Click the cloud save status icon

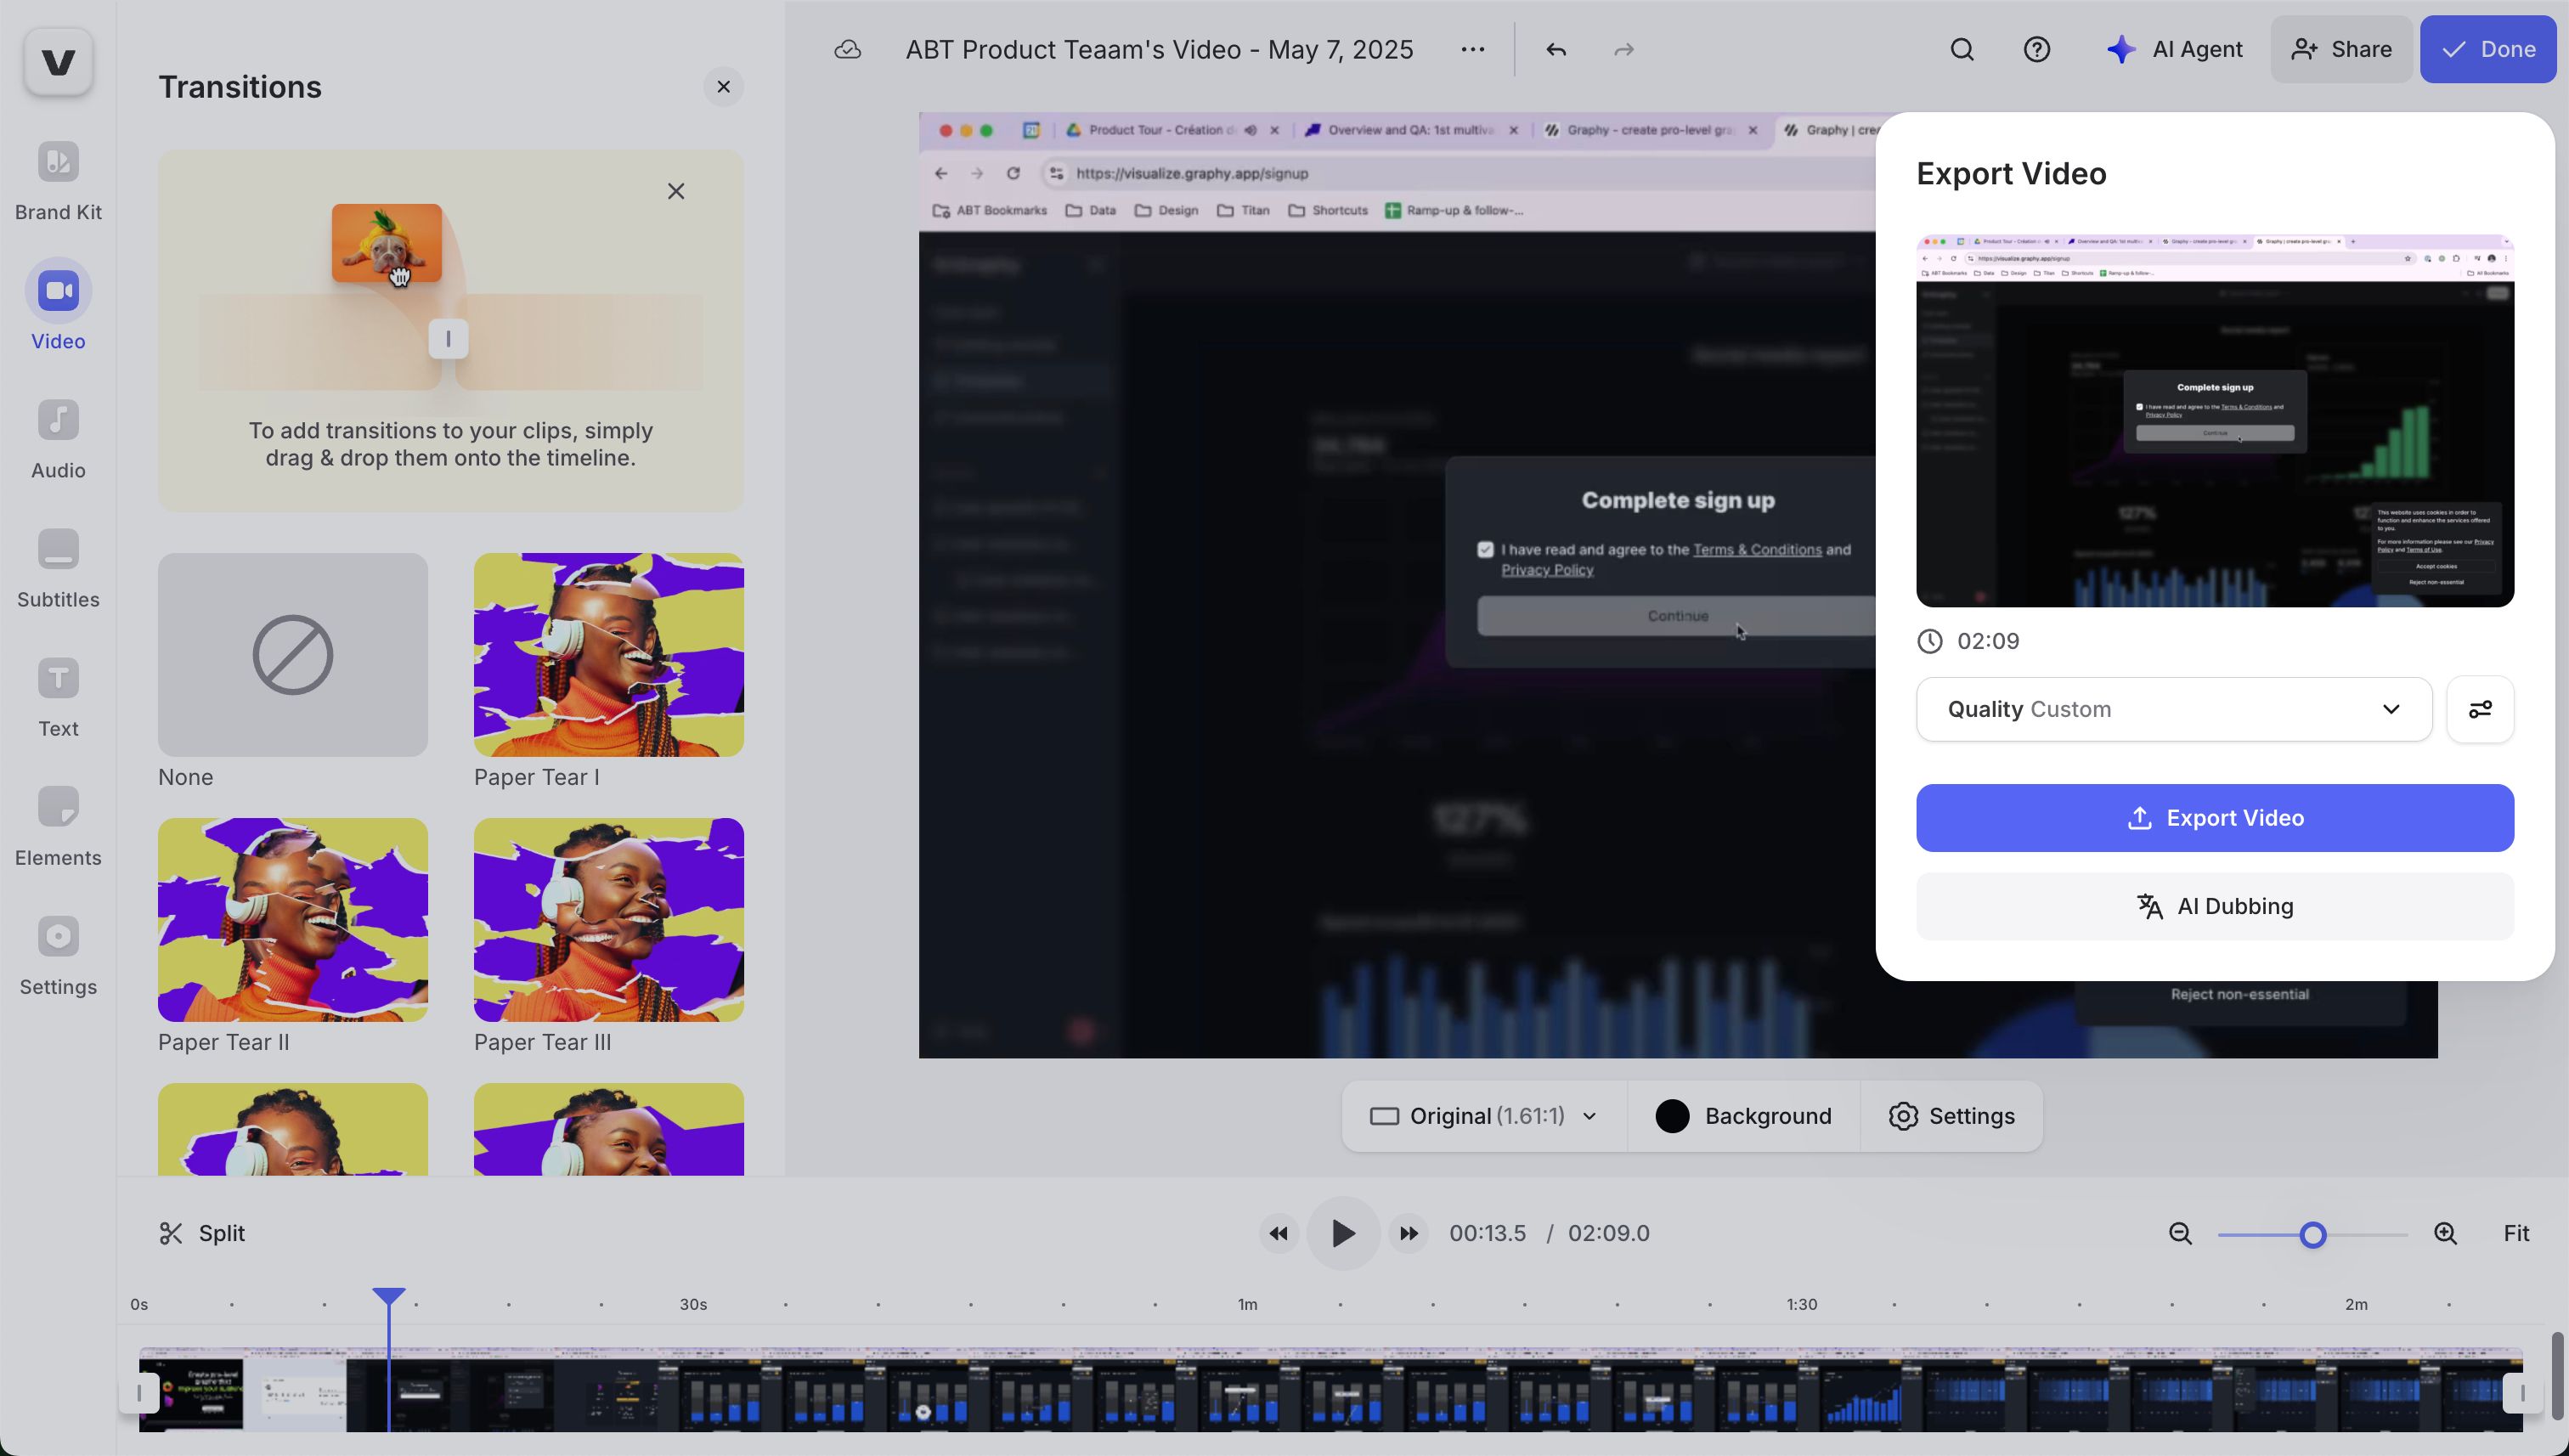tap(848, 49)
